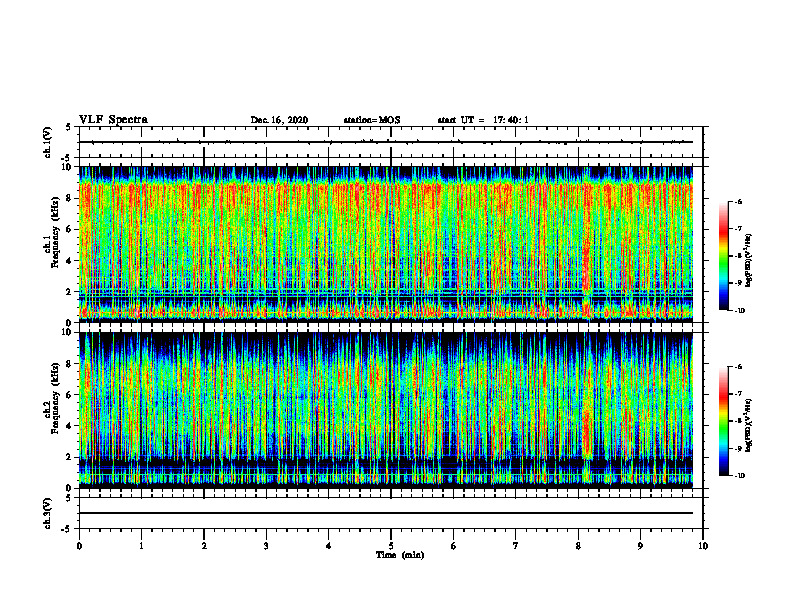This screenshot has height=612, width=792.
Task: Click the ch.3 flat voltage trace
Action: click(386, 513)
